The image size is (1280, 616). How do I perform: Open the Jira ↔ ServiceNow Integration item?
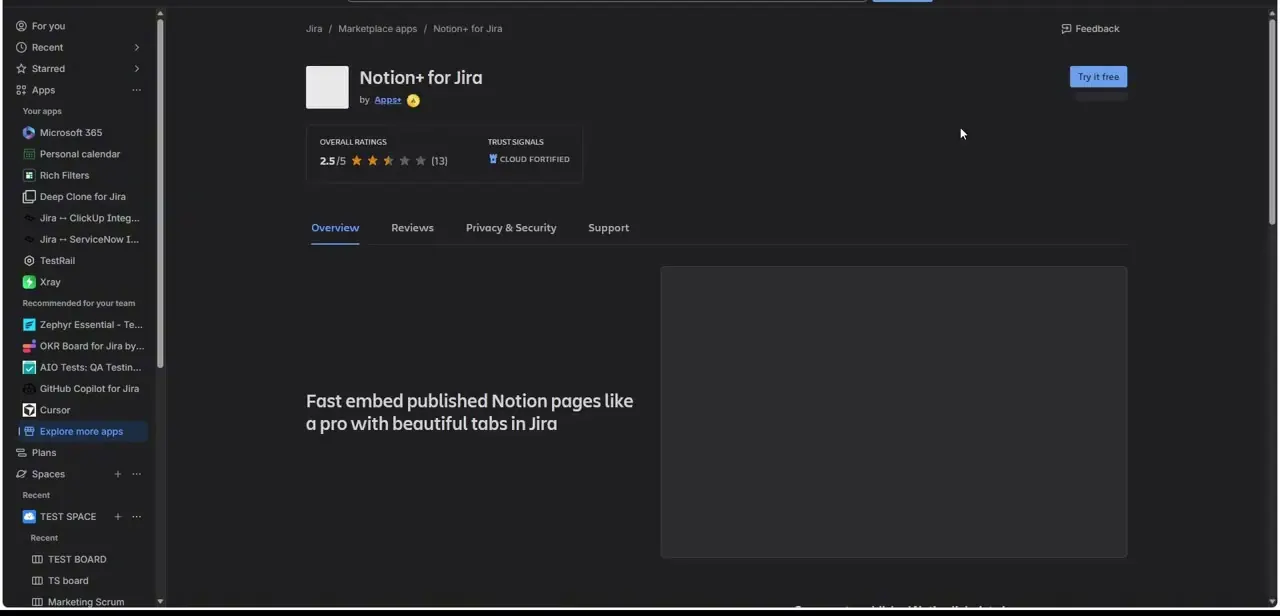(x=84, y=240)
